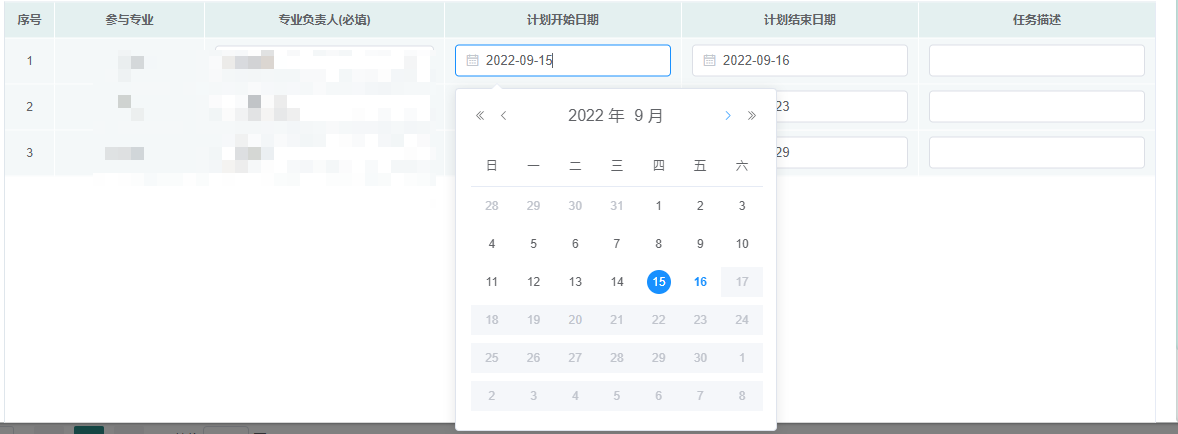Click the task description field in row 1
The height and width of the screenshot is (434, 1178).
1036,61
